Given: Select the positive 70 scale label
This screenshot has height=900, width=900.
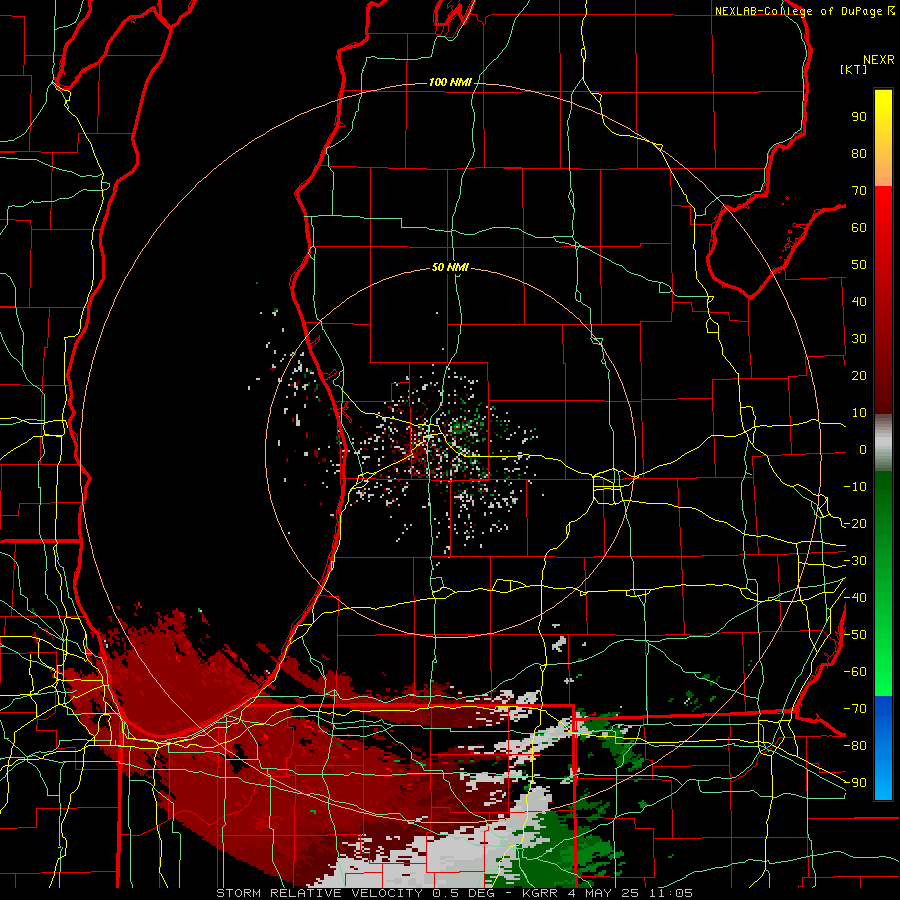Looking at the screenshot, I should click(859, 191).
